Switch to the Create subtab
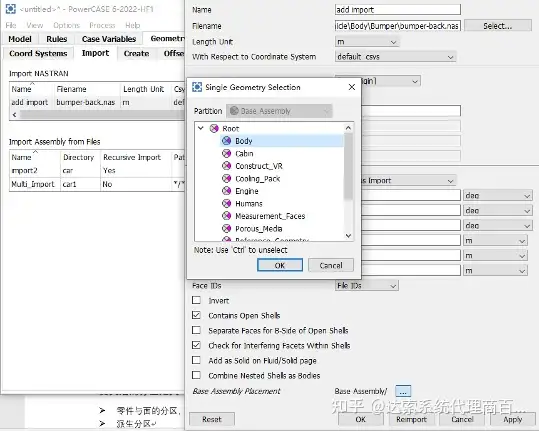 click(x=136, y=54)
